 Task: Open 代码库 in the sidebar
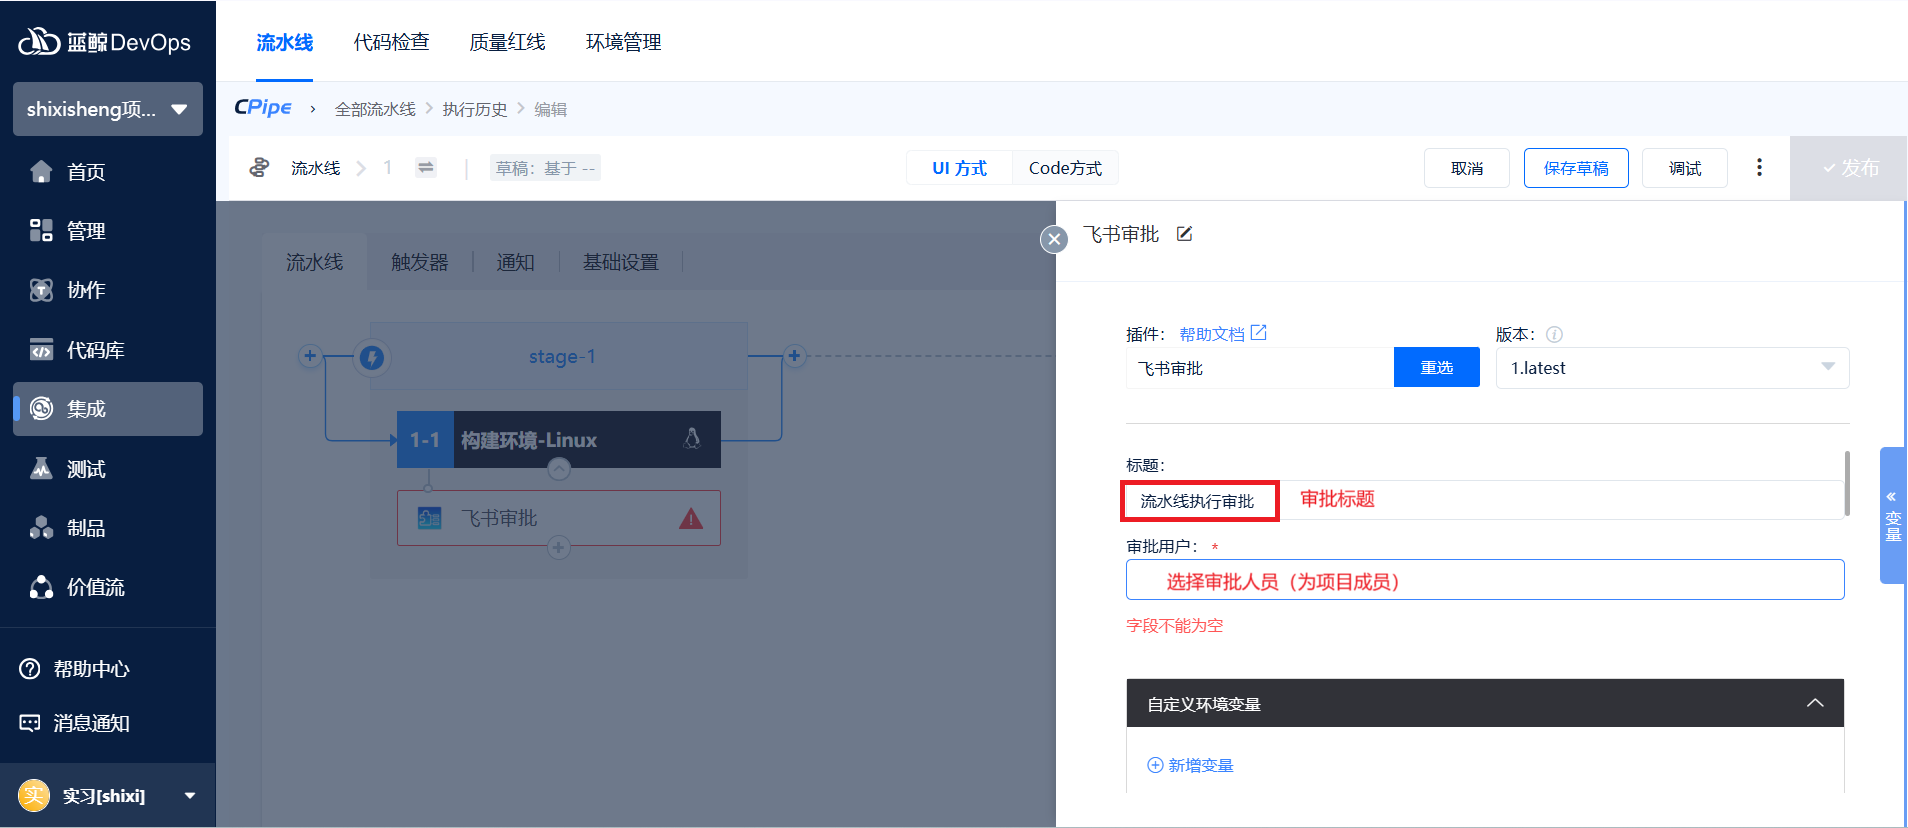(x=95, y=350)
